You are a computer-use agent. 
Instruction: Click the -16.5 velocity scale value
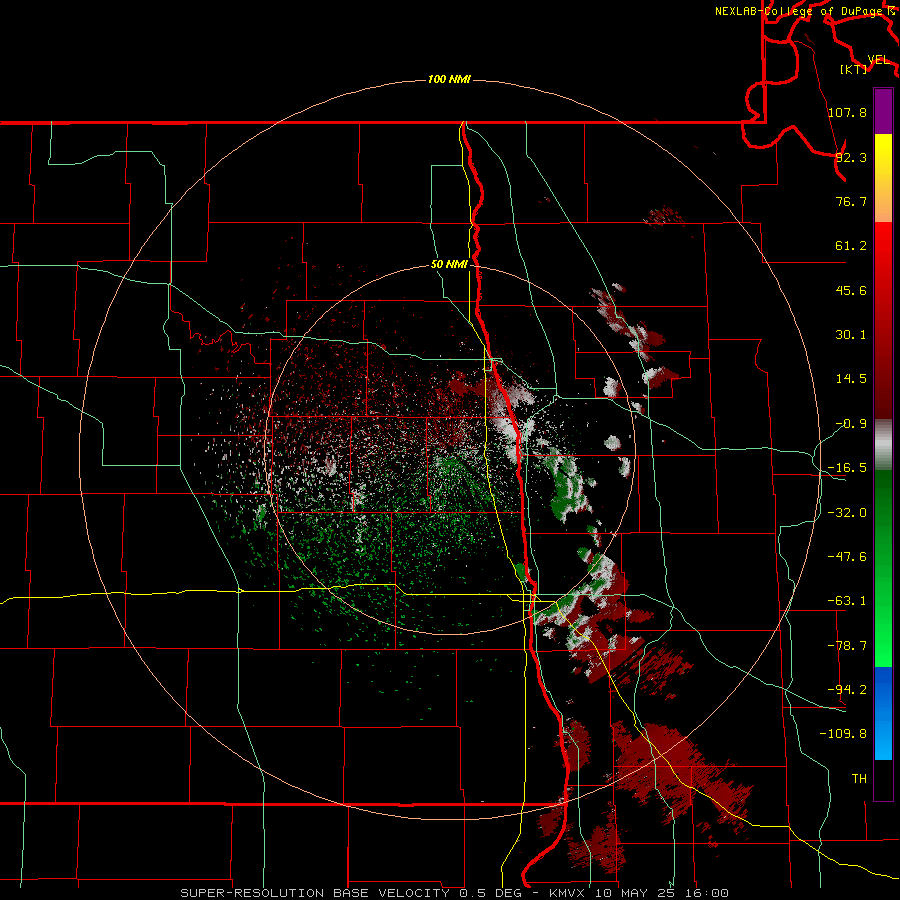tap(847, 468)
